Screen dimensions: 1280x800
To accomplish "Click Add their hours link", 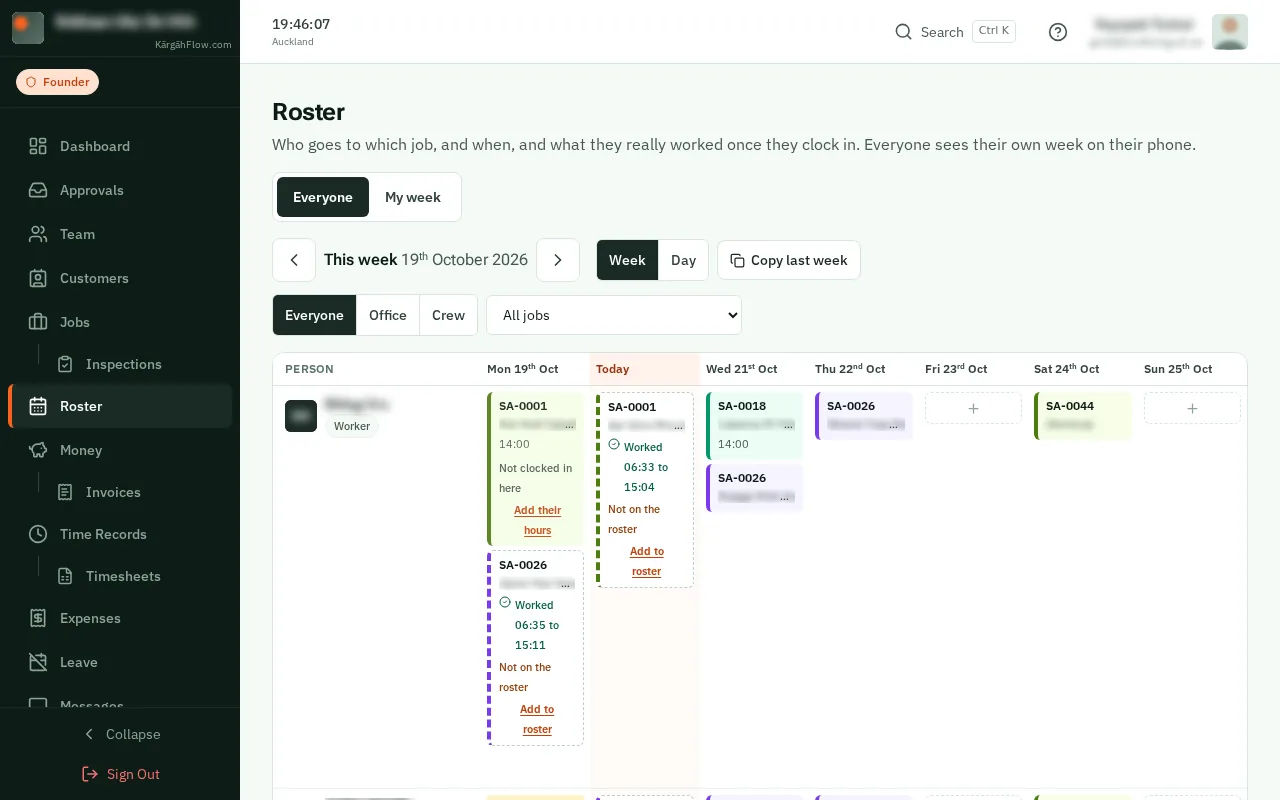I will coord(537,520).
